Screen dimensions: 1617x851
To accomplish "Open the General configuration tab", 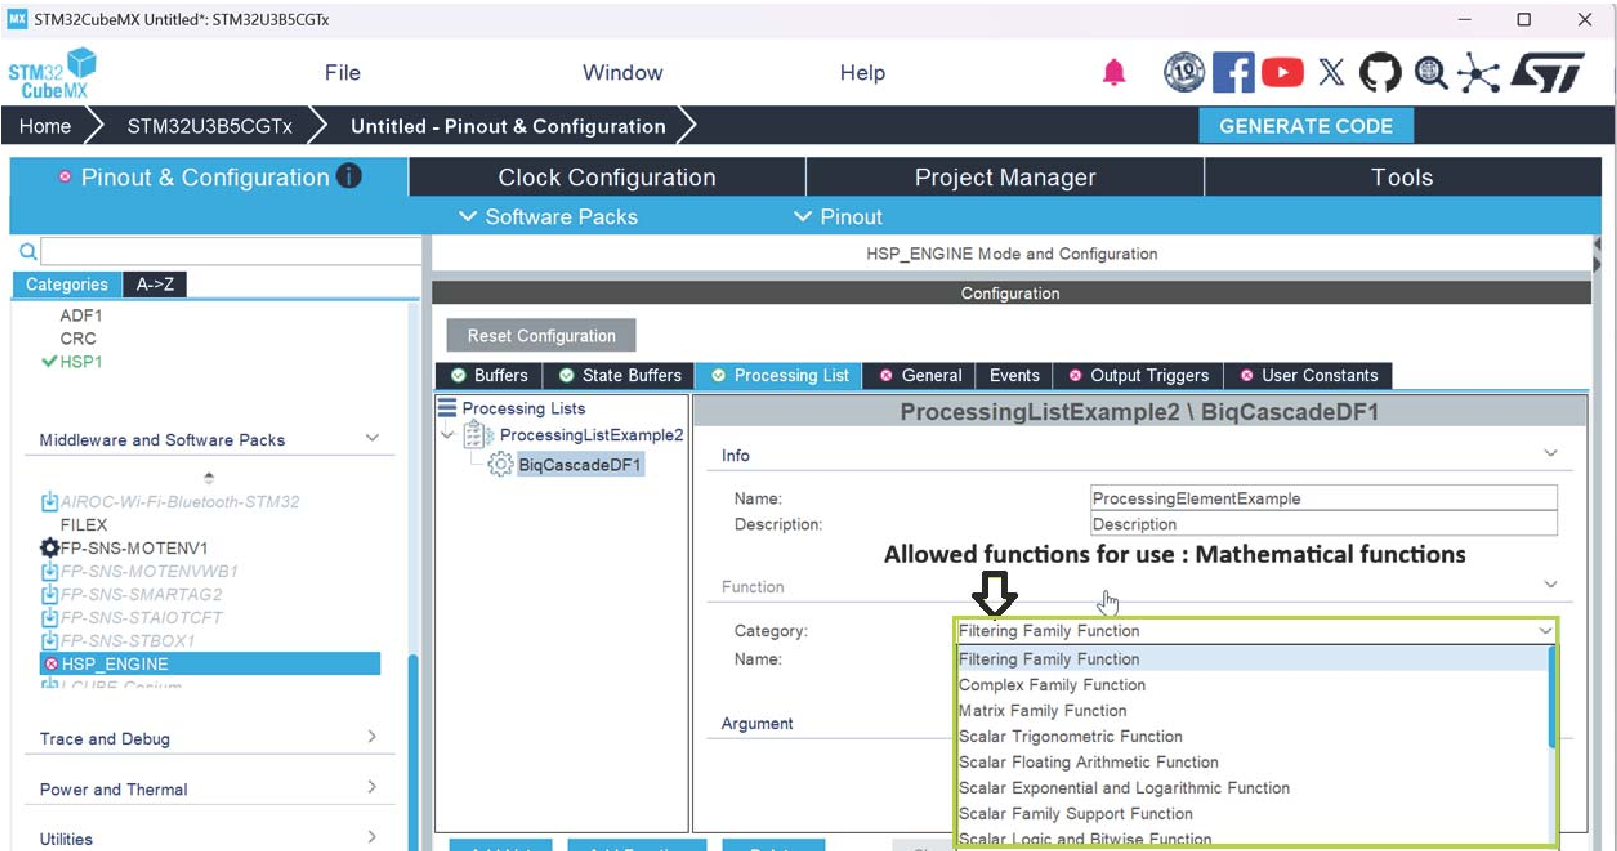I will (919, 375).
